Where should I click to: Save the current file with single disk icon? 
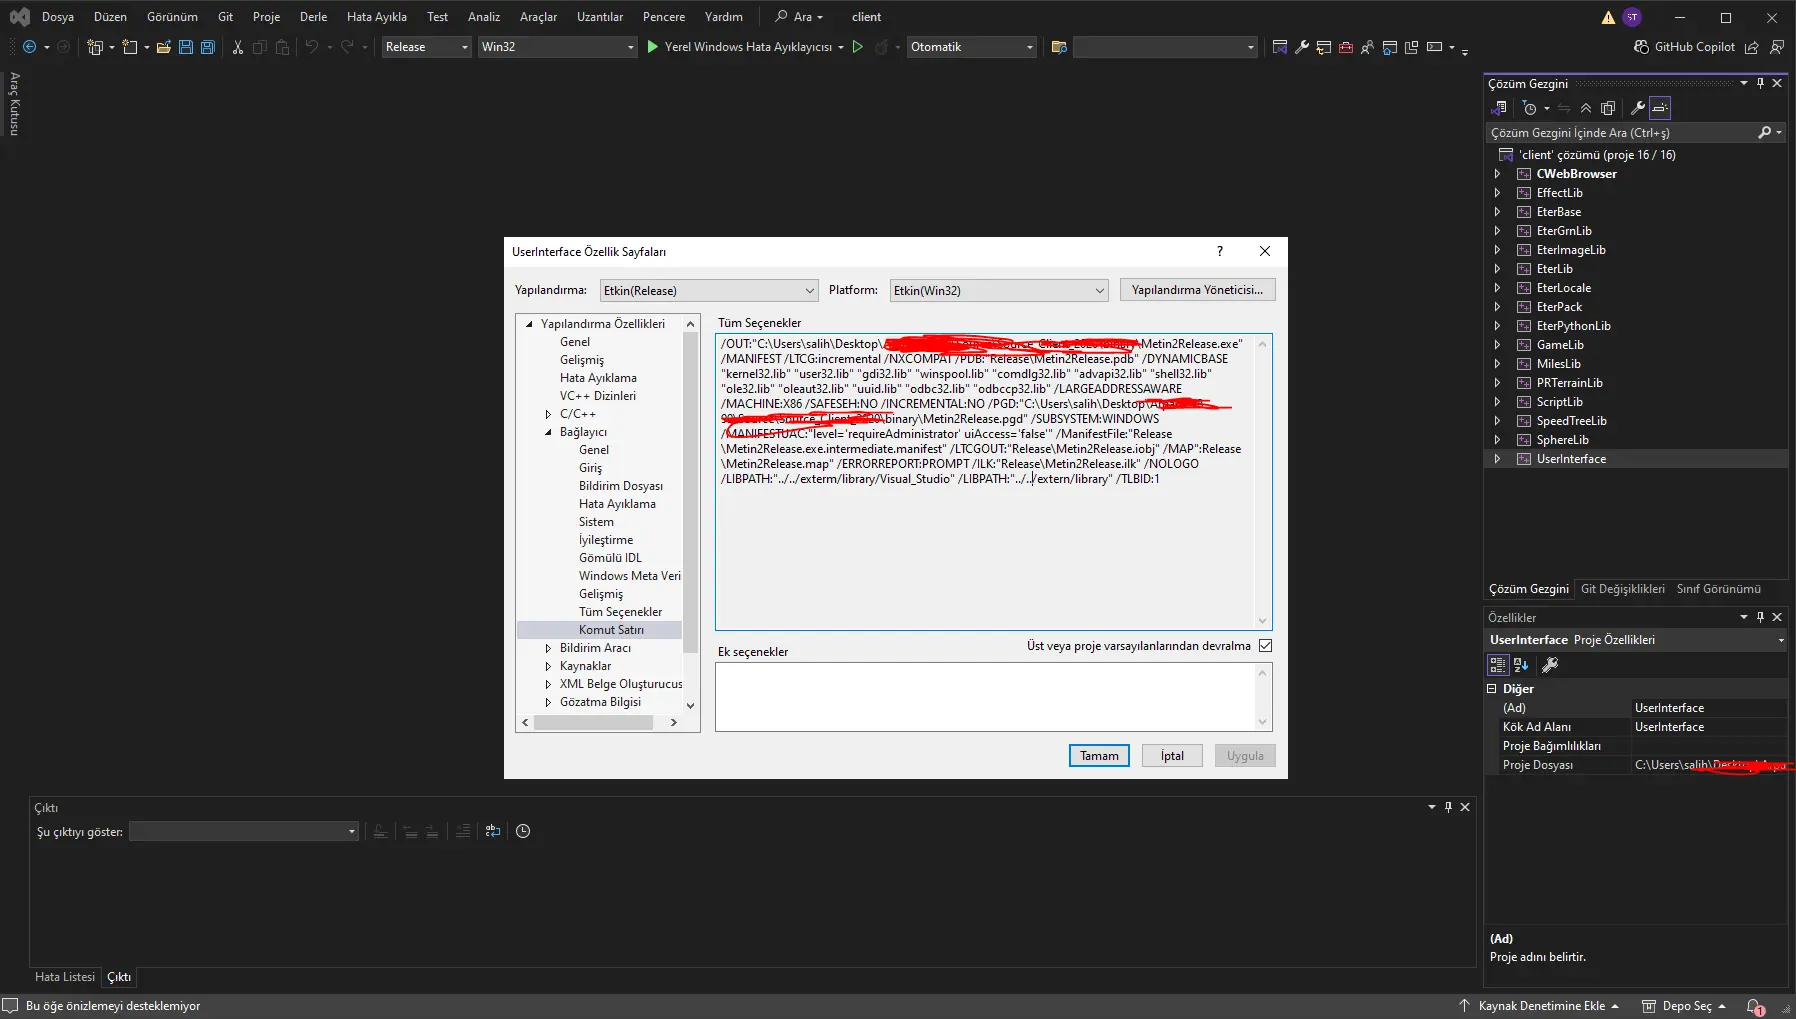tap(186, 47)
